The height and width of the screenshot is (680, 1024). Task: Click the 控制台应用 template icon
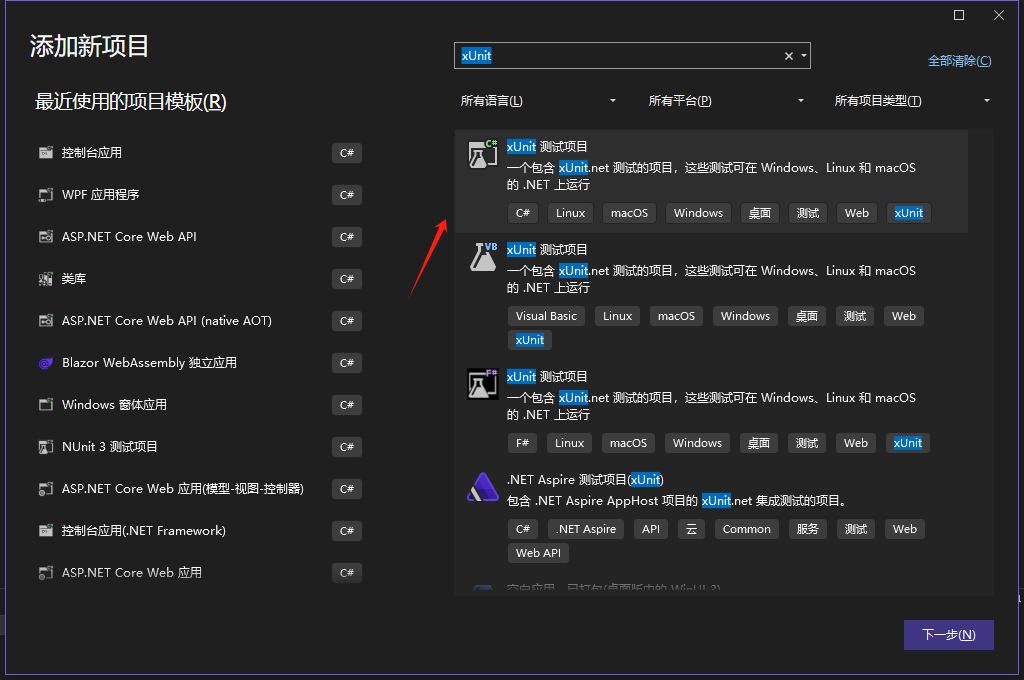46,153
